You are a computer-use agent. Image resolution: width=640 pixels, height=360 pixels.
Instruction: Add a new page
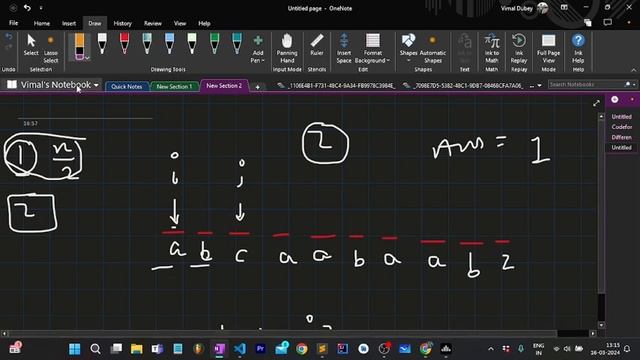[x=615, y=100]
